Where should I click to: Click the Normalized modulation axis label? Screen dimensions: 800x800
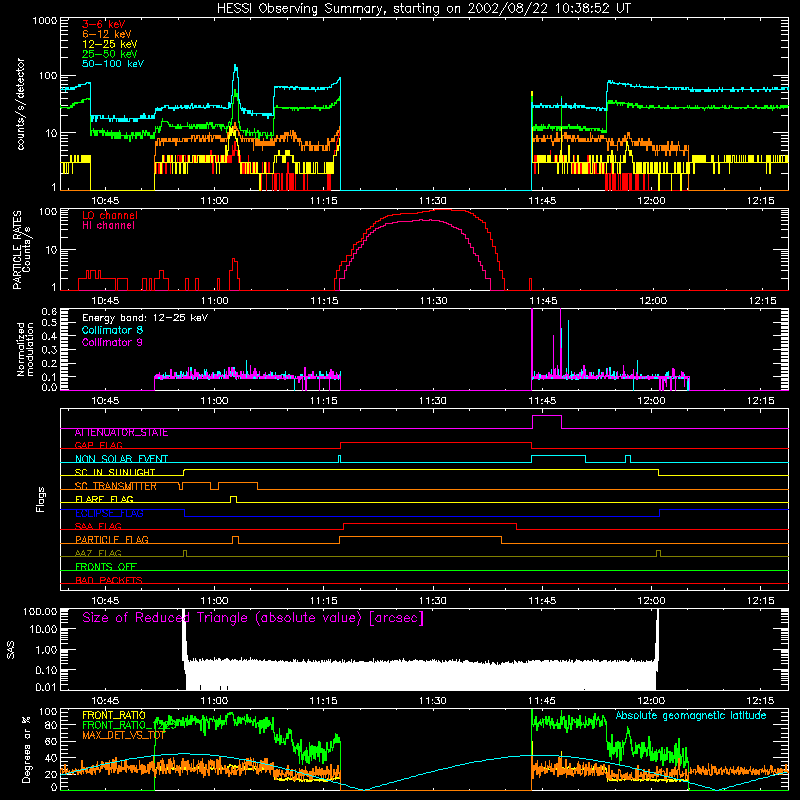(25, 349)
